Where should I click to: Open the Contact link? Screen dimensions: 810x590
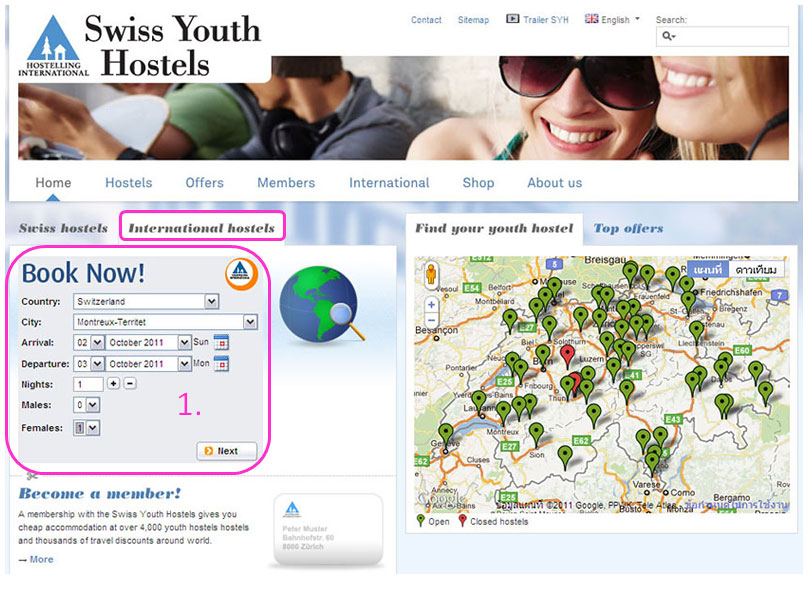[x=426, y=20]
